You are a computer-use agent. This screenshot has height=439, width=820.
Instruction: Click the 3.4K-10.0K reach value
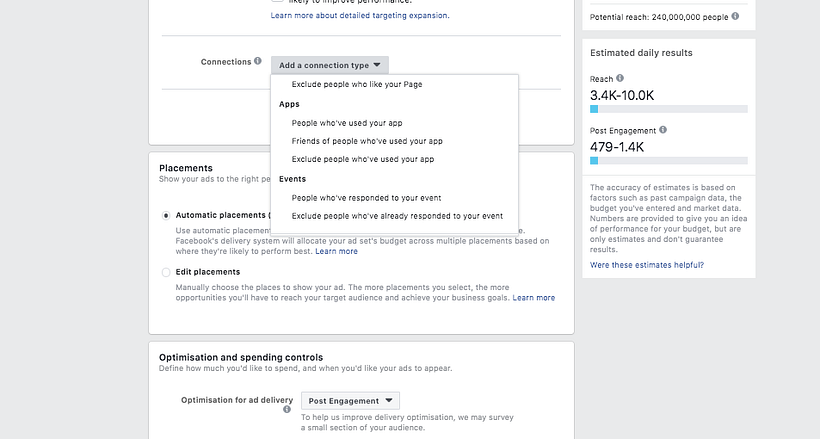(622, 95)
